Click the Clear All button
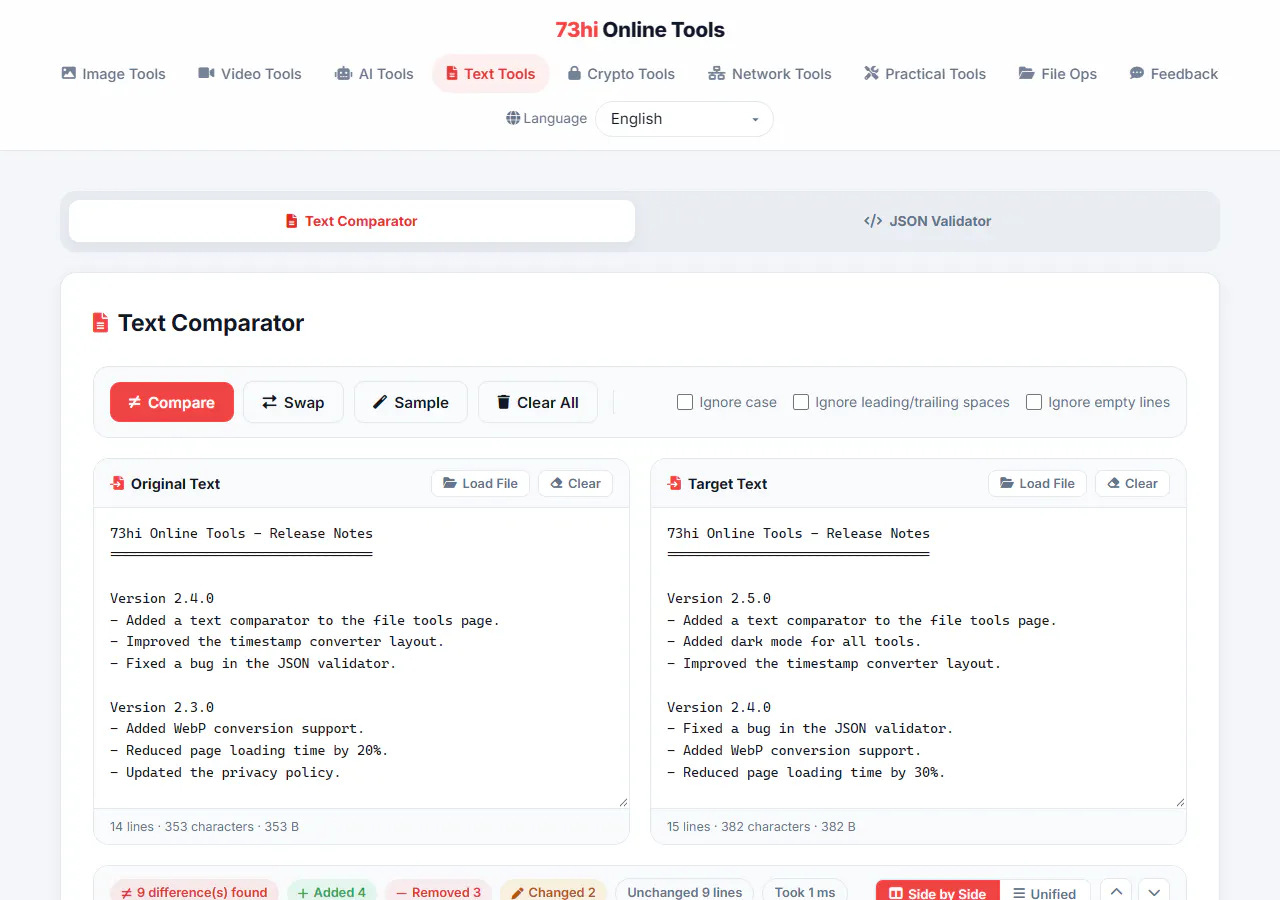 point(538,402)
